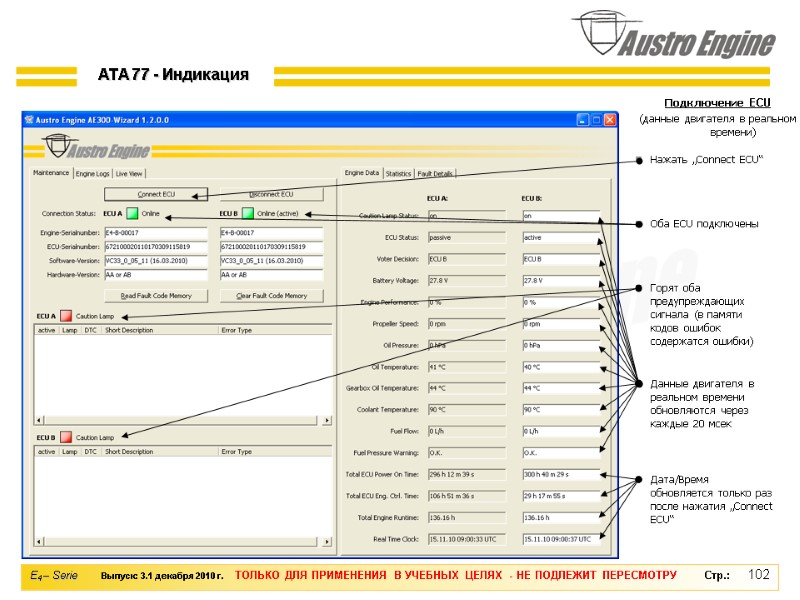Click ECU B Oil Temperature value 40 °C
The width and height of the screenshot is (800, 600).
561,367
